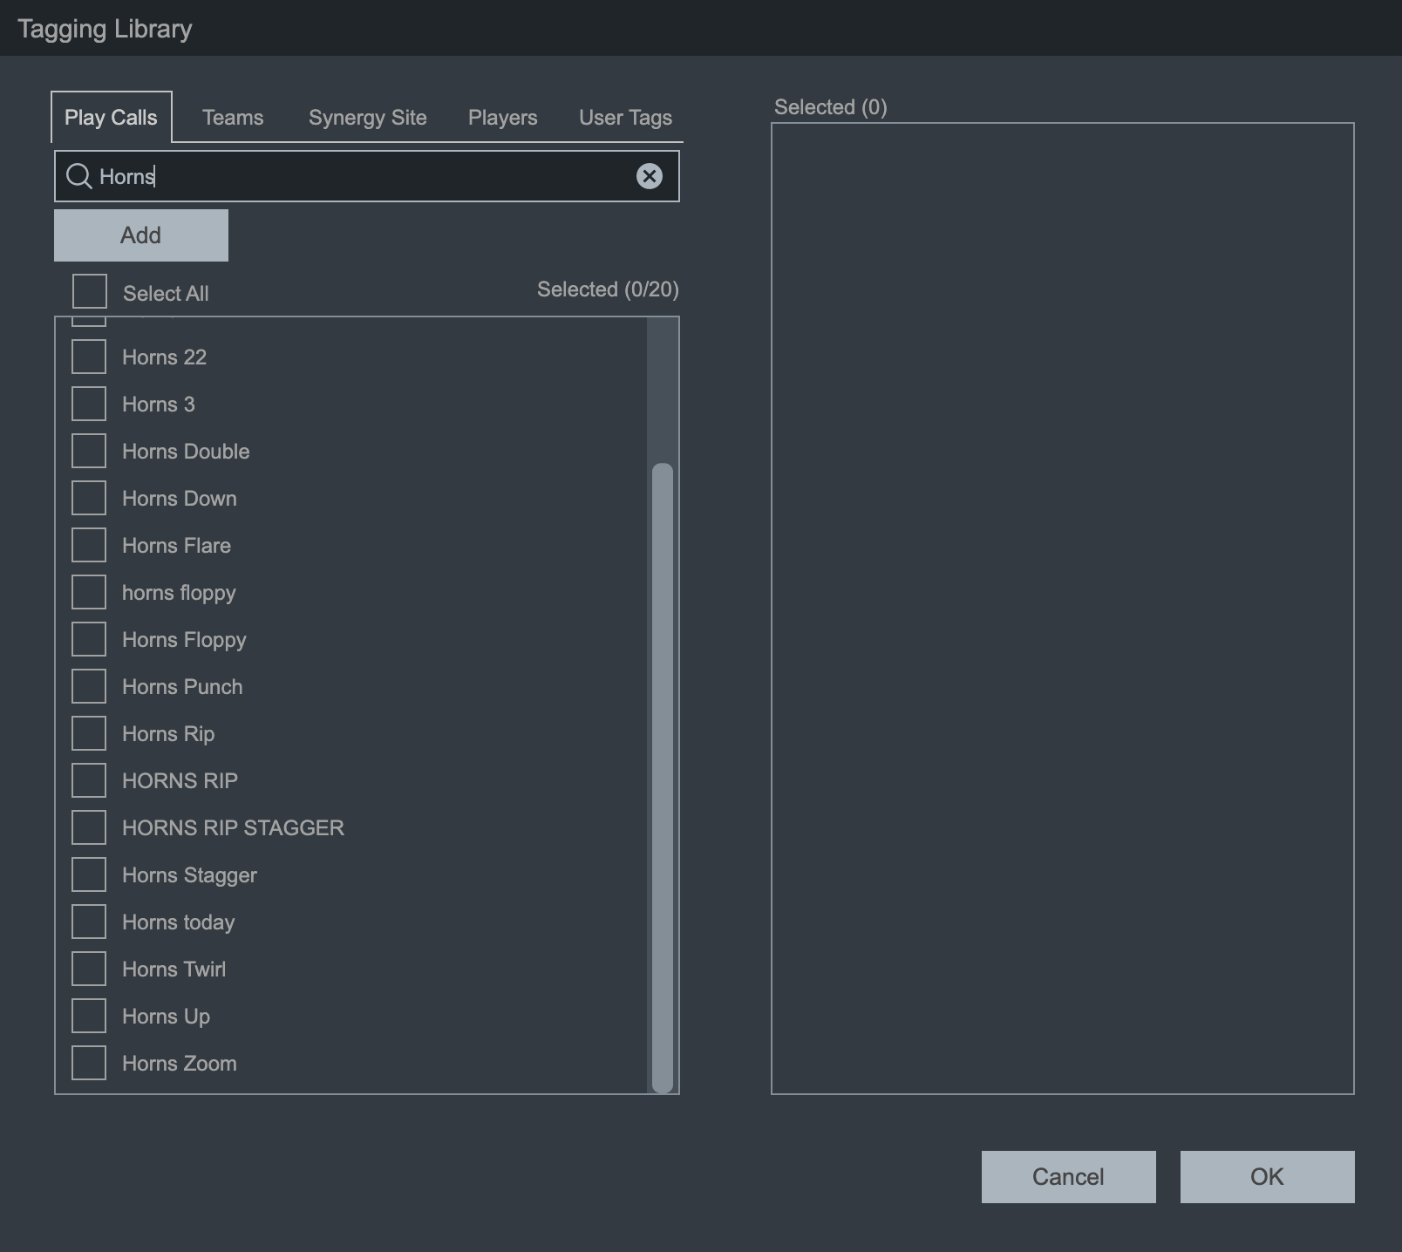Click the Select All label

tap(166, 293)
